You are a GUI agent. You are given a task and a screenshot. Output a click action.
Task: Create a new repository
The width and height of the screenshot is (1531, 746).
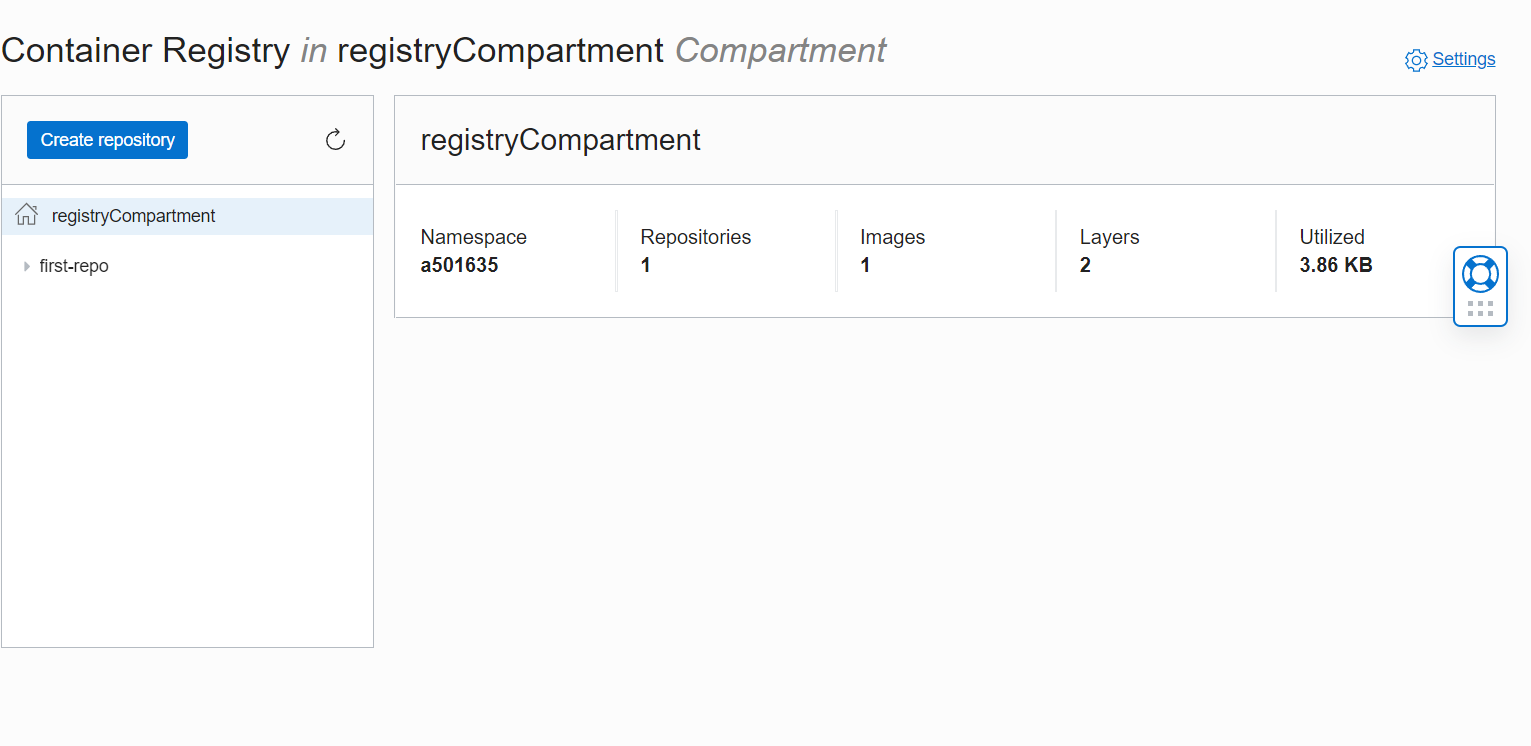coord(107,140)
